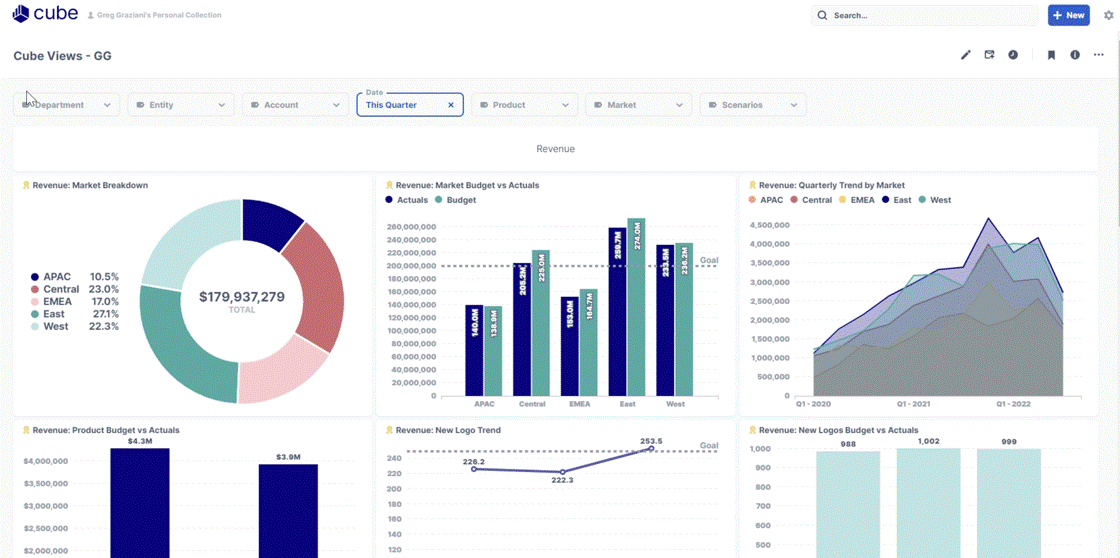The height and width of the screenshot is (558, 1120).
Task: Click the tag icon in the Entity filter
Action: click(x=140, y=105)
